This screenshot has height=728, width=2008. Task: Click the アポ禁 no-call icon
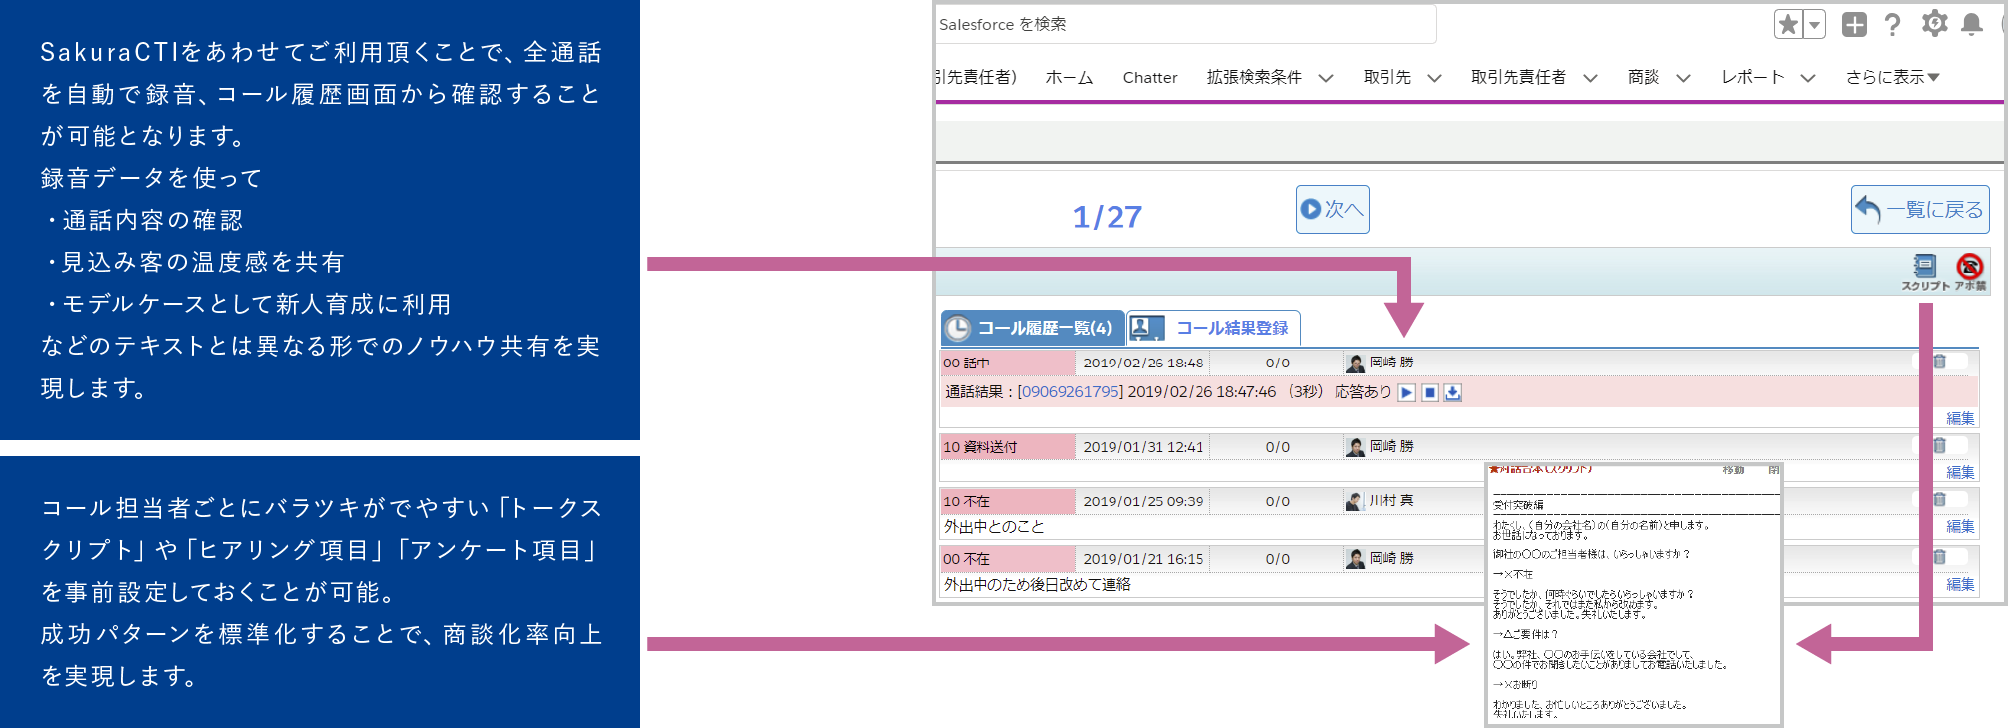point(1970,272)
